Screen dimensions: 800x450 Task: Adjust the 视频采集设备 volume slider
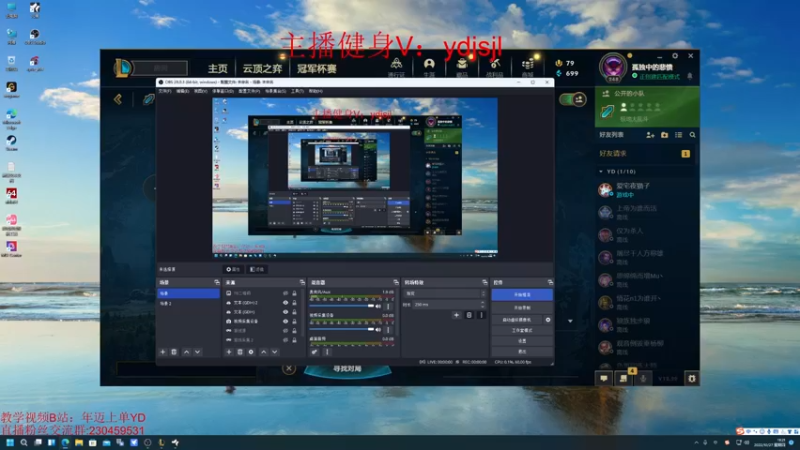[342, 330]
